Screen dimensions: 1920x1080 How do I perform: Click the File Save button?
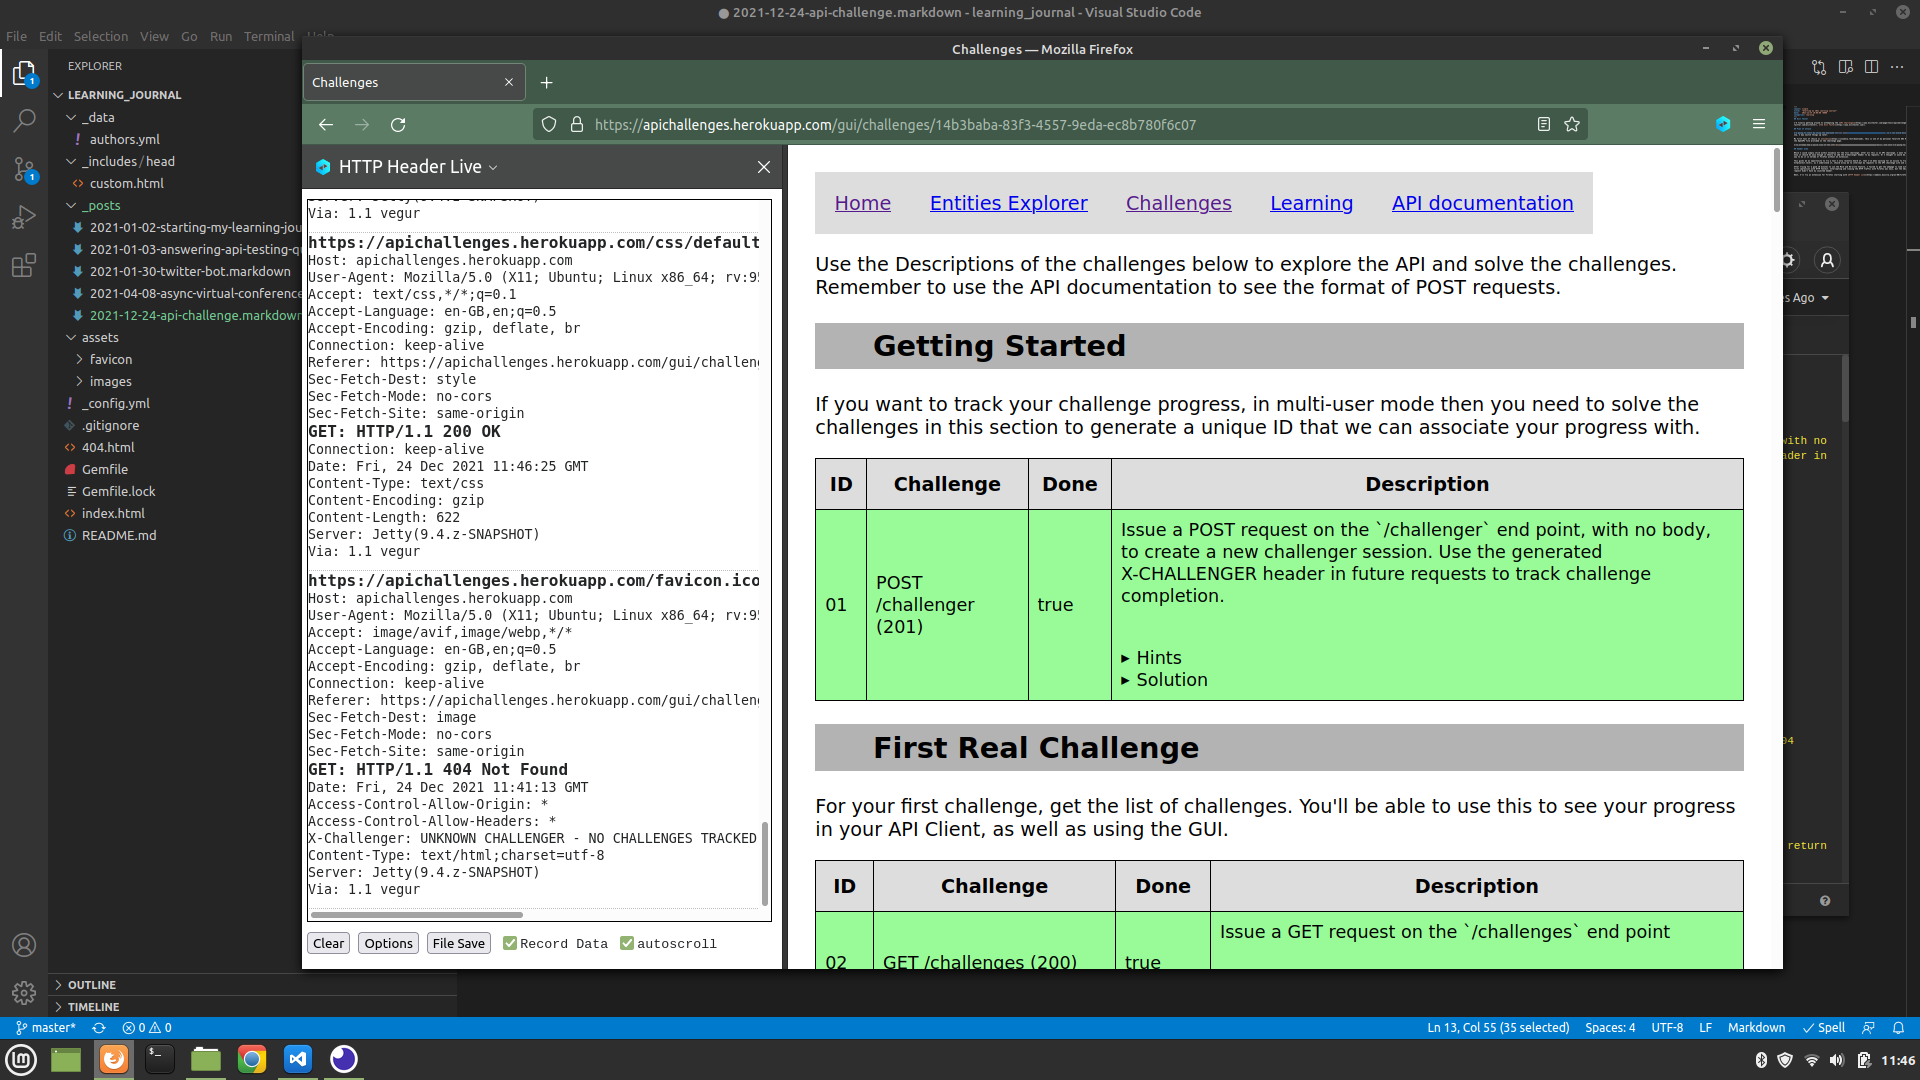459,943
